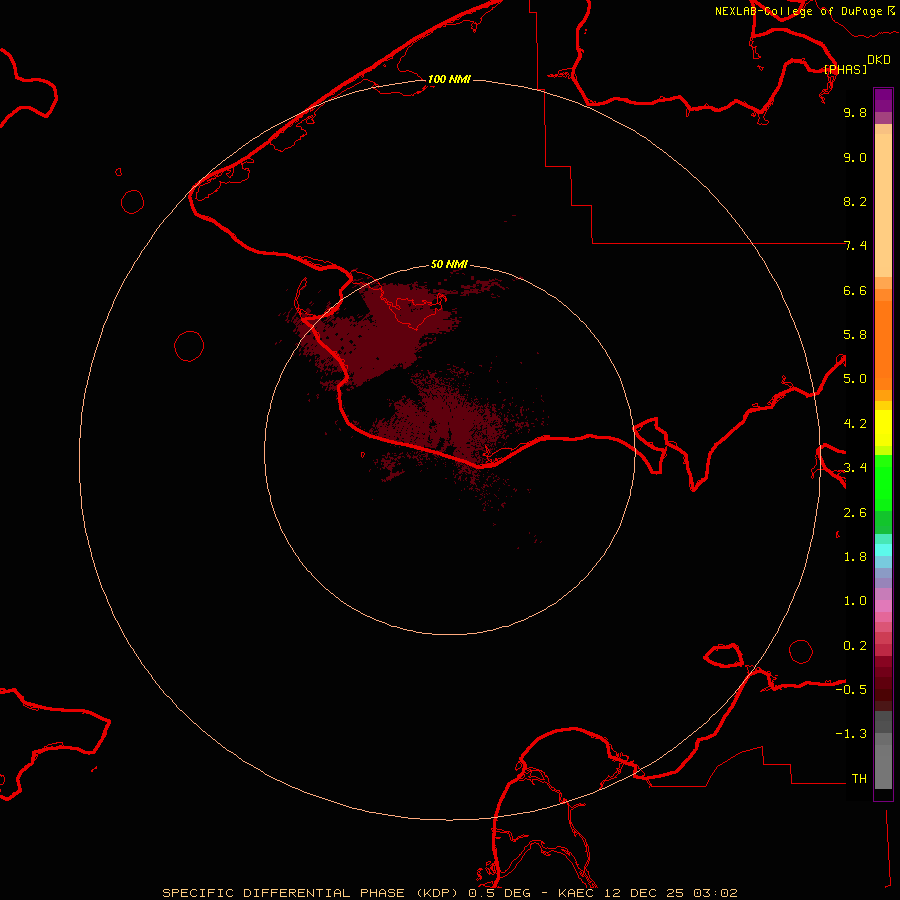Viewport: 900px width, 900px height.
Task: Click the TH threshold label
Action: [858, 778]
